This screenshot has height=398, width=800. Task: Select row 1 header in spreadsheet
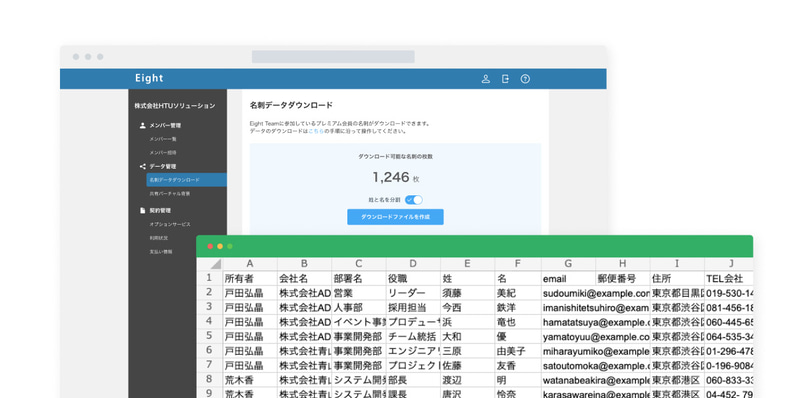click(x=209, y=278)
